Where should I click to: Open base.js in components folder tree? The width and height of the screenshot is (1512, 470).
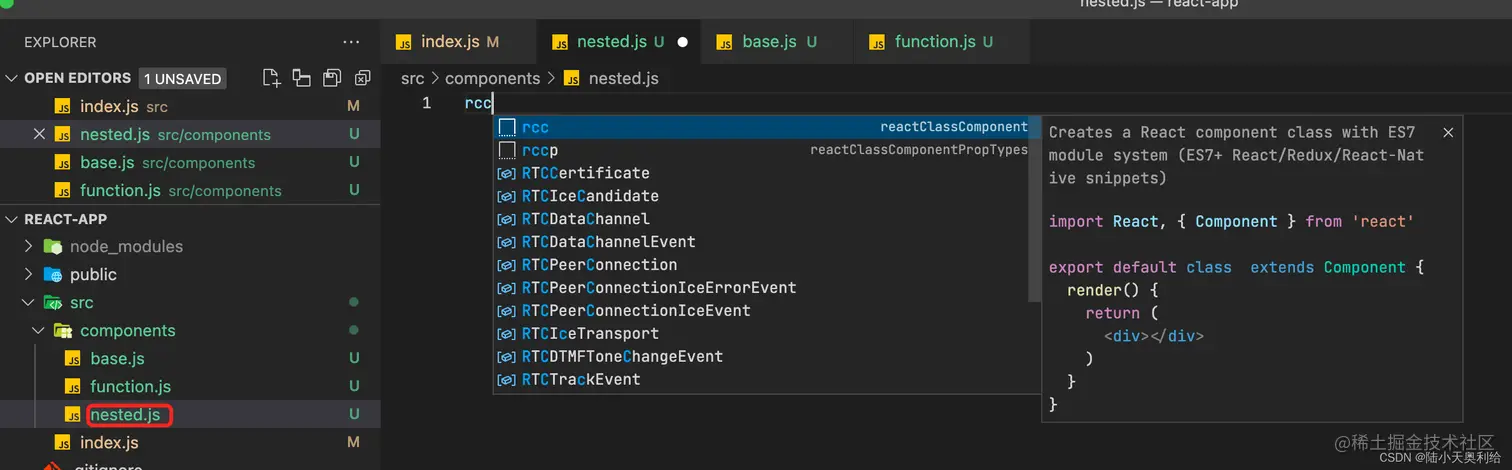pos(190,359)
